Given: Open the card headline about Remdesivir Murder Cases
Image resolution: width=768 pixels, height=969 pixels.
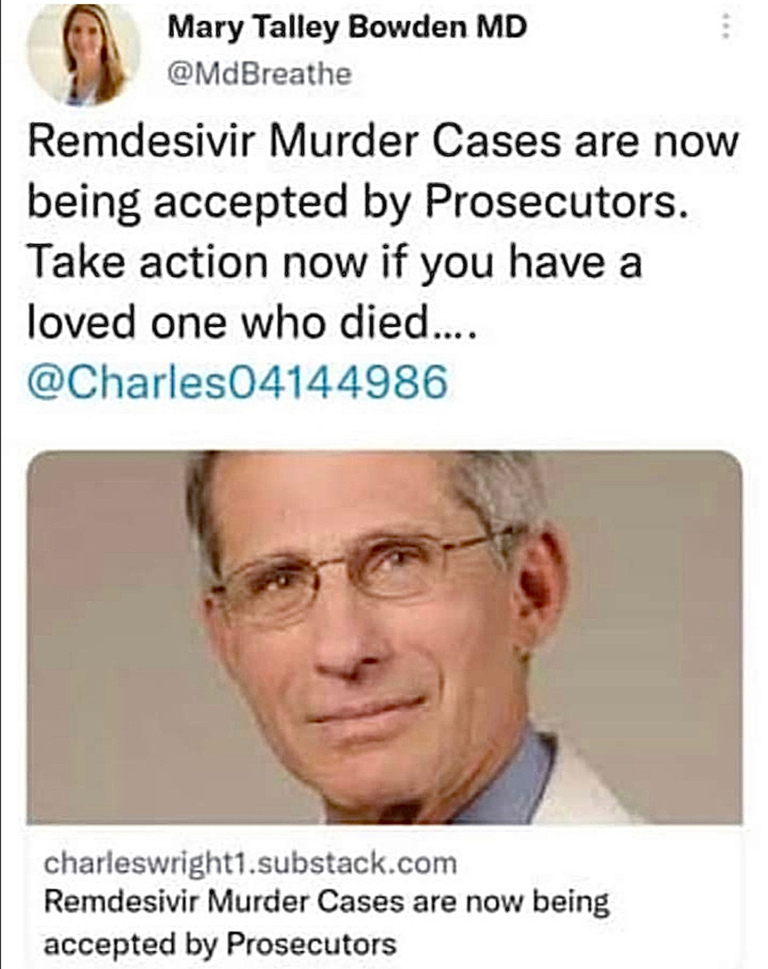Looking at the screenshot, I should click(x=326, y=923).
